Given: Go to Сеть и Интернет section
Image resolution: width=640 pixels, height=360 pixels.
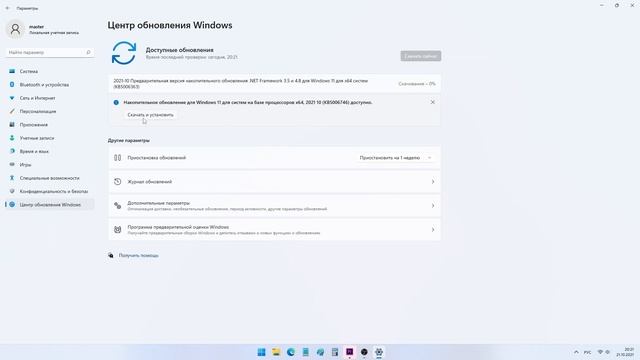Looking at the screenshot, I should (49, 98).
